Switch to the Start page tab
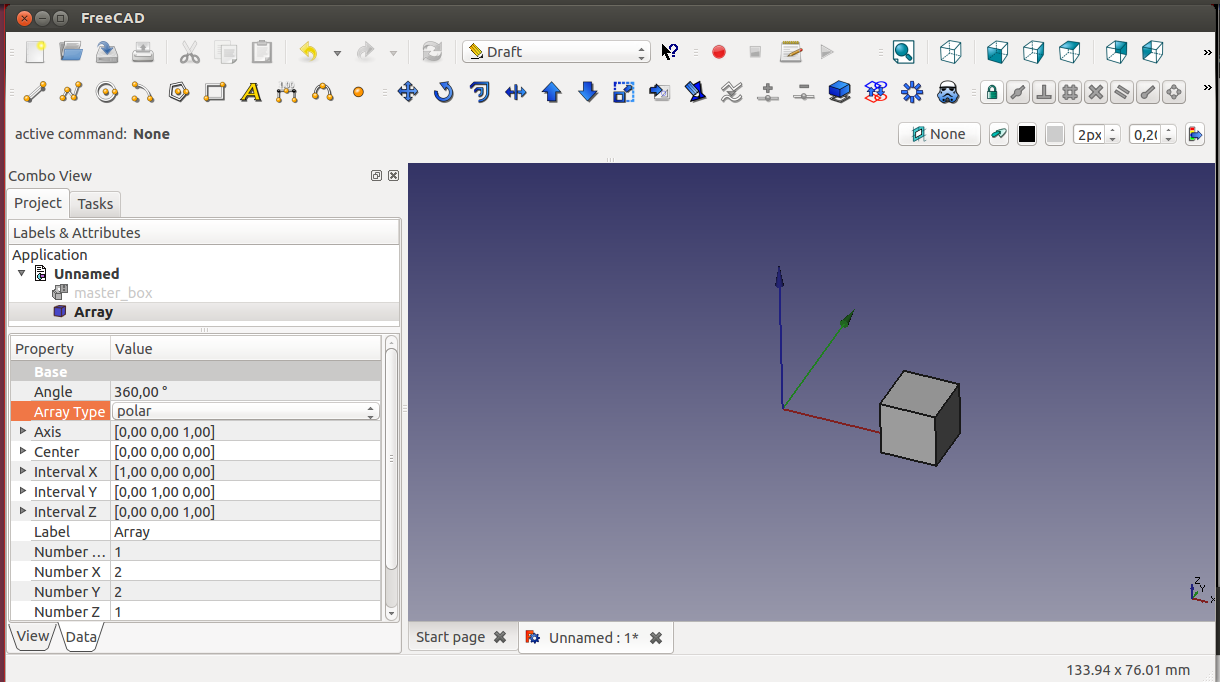 450,637
